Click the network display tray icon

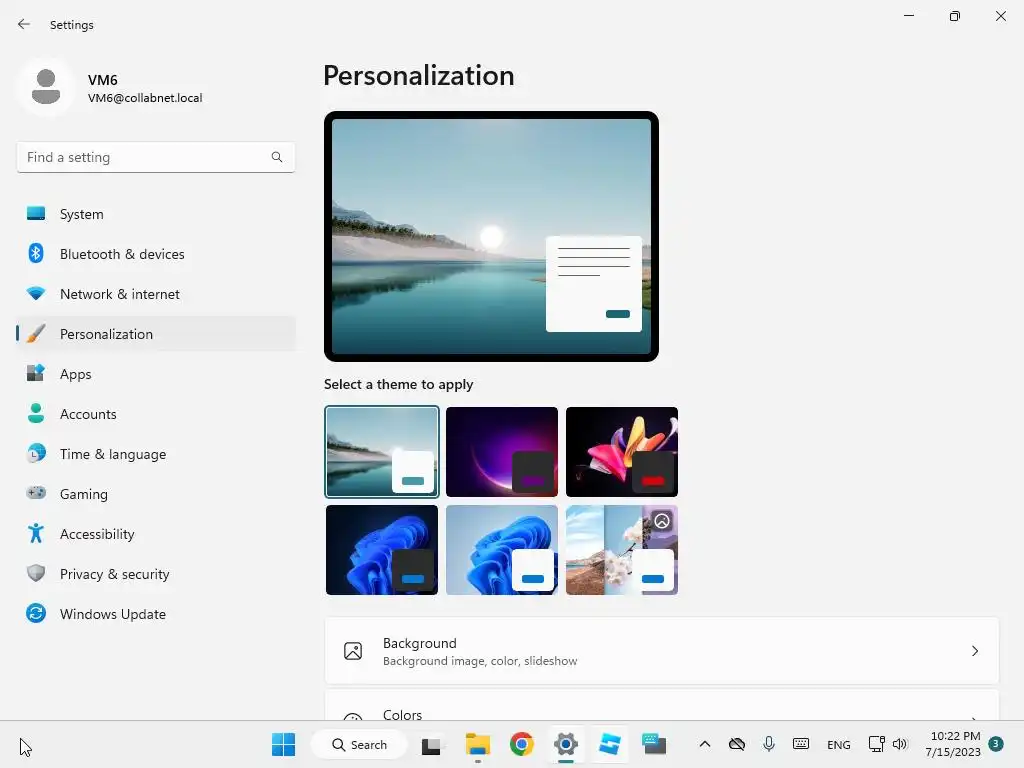click(876, 744)
